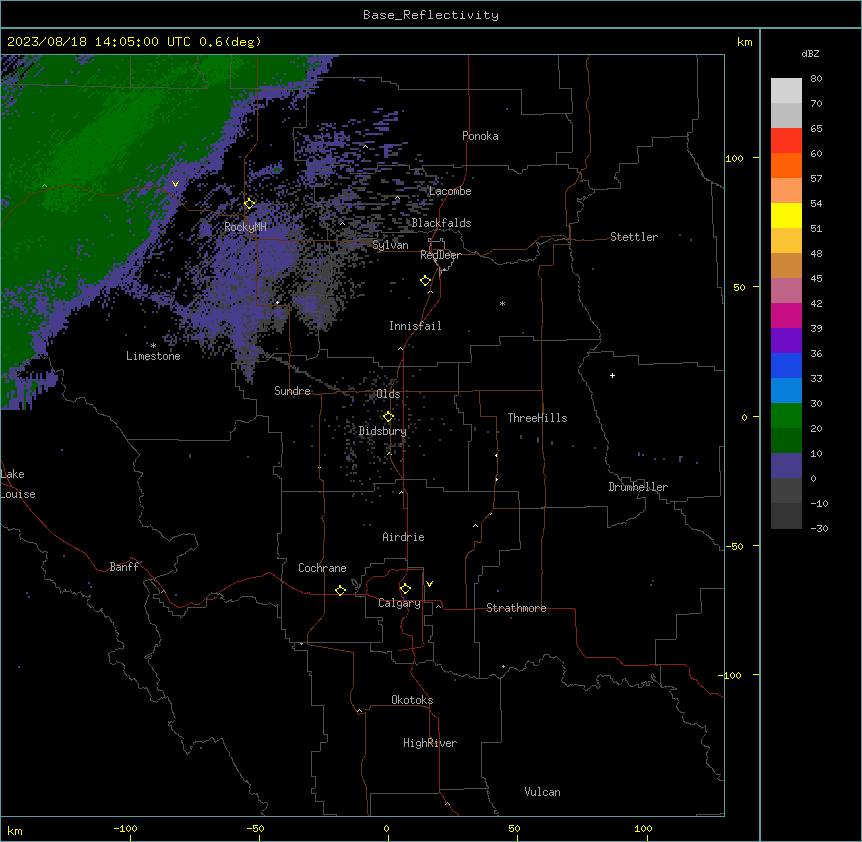Click the Calgary city label
Viewport: 862px width, 842px height.
pyautogui.click(x=399, y=603)
